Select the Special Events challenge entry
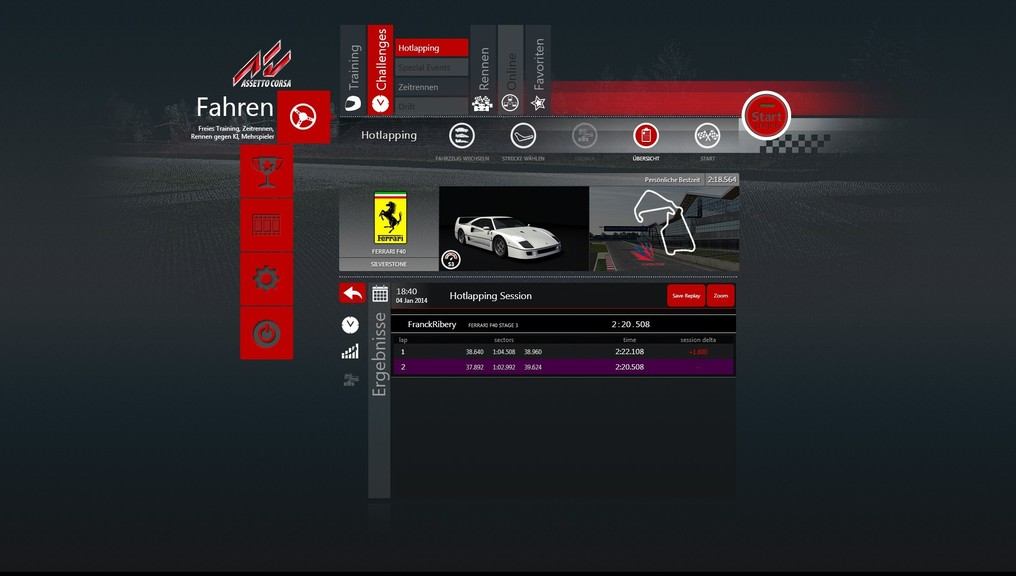This screenshot has width=1016, height=576. 432,67
